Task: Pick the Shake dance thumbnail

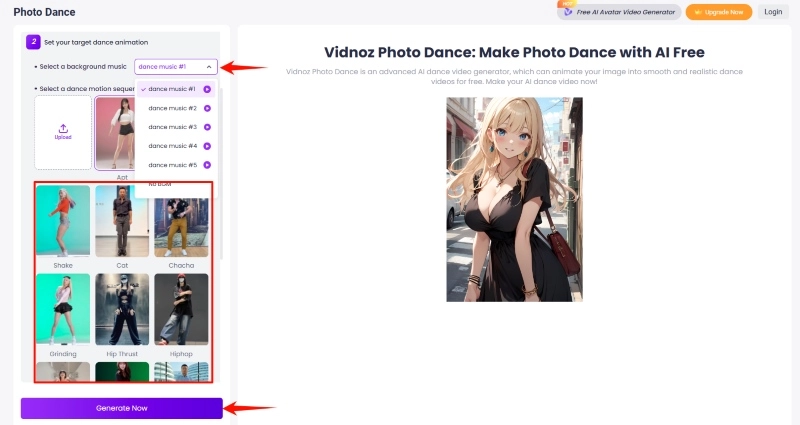Action: [63, 221]
